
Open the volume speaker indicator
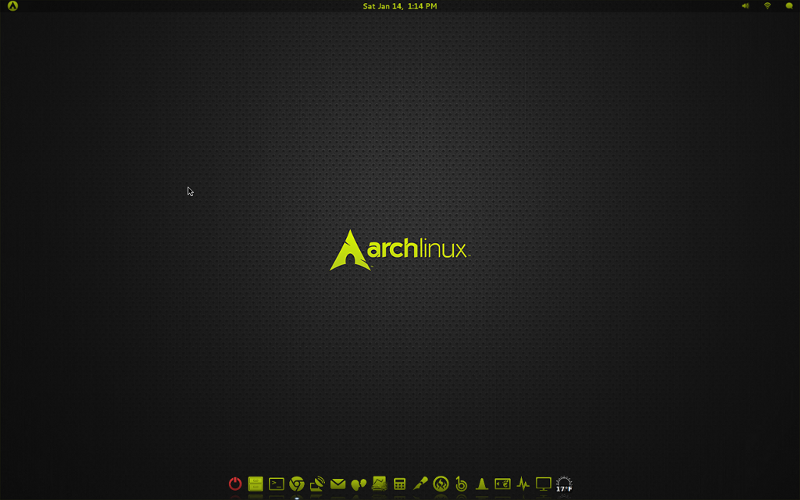tap(745, 6)
